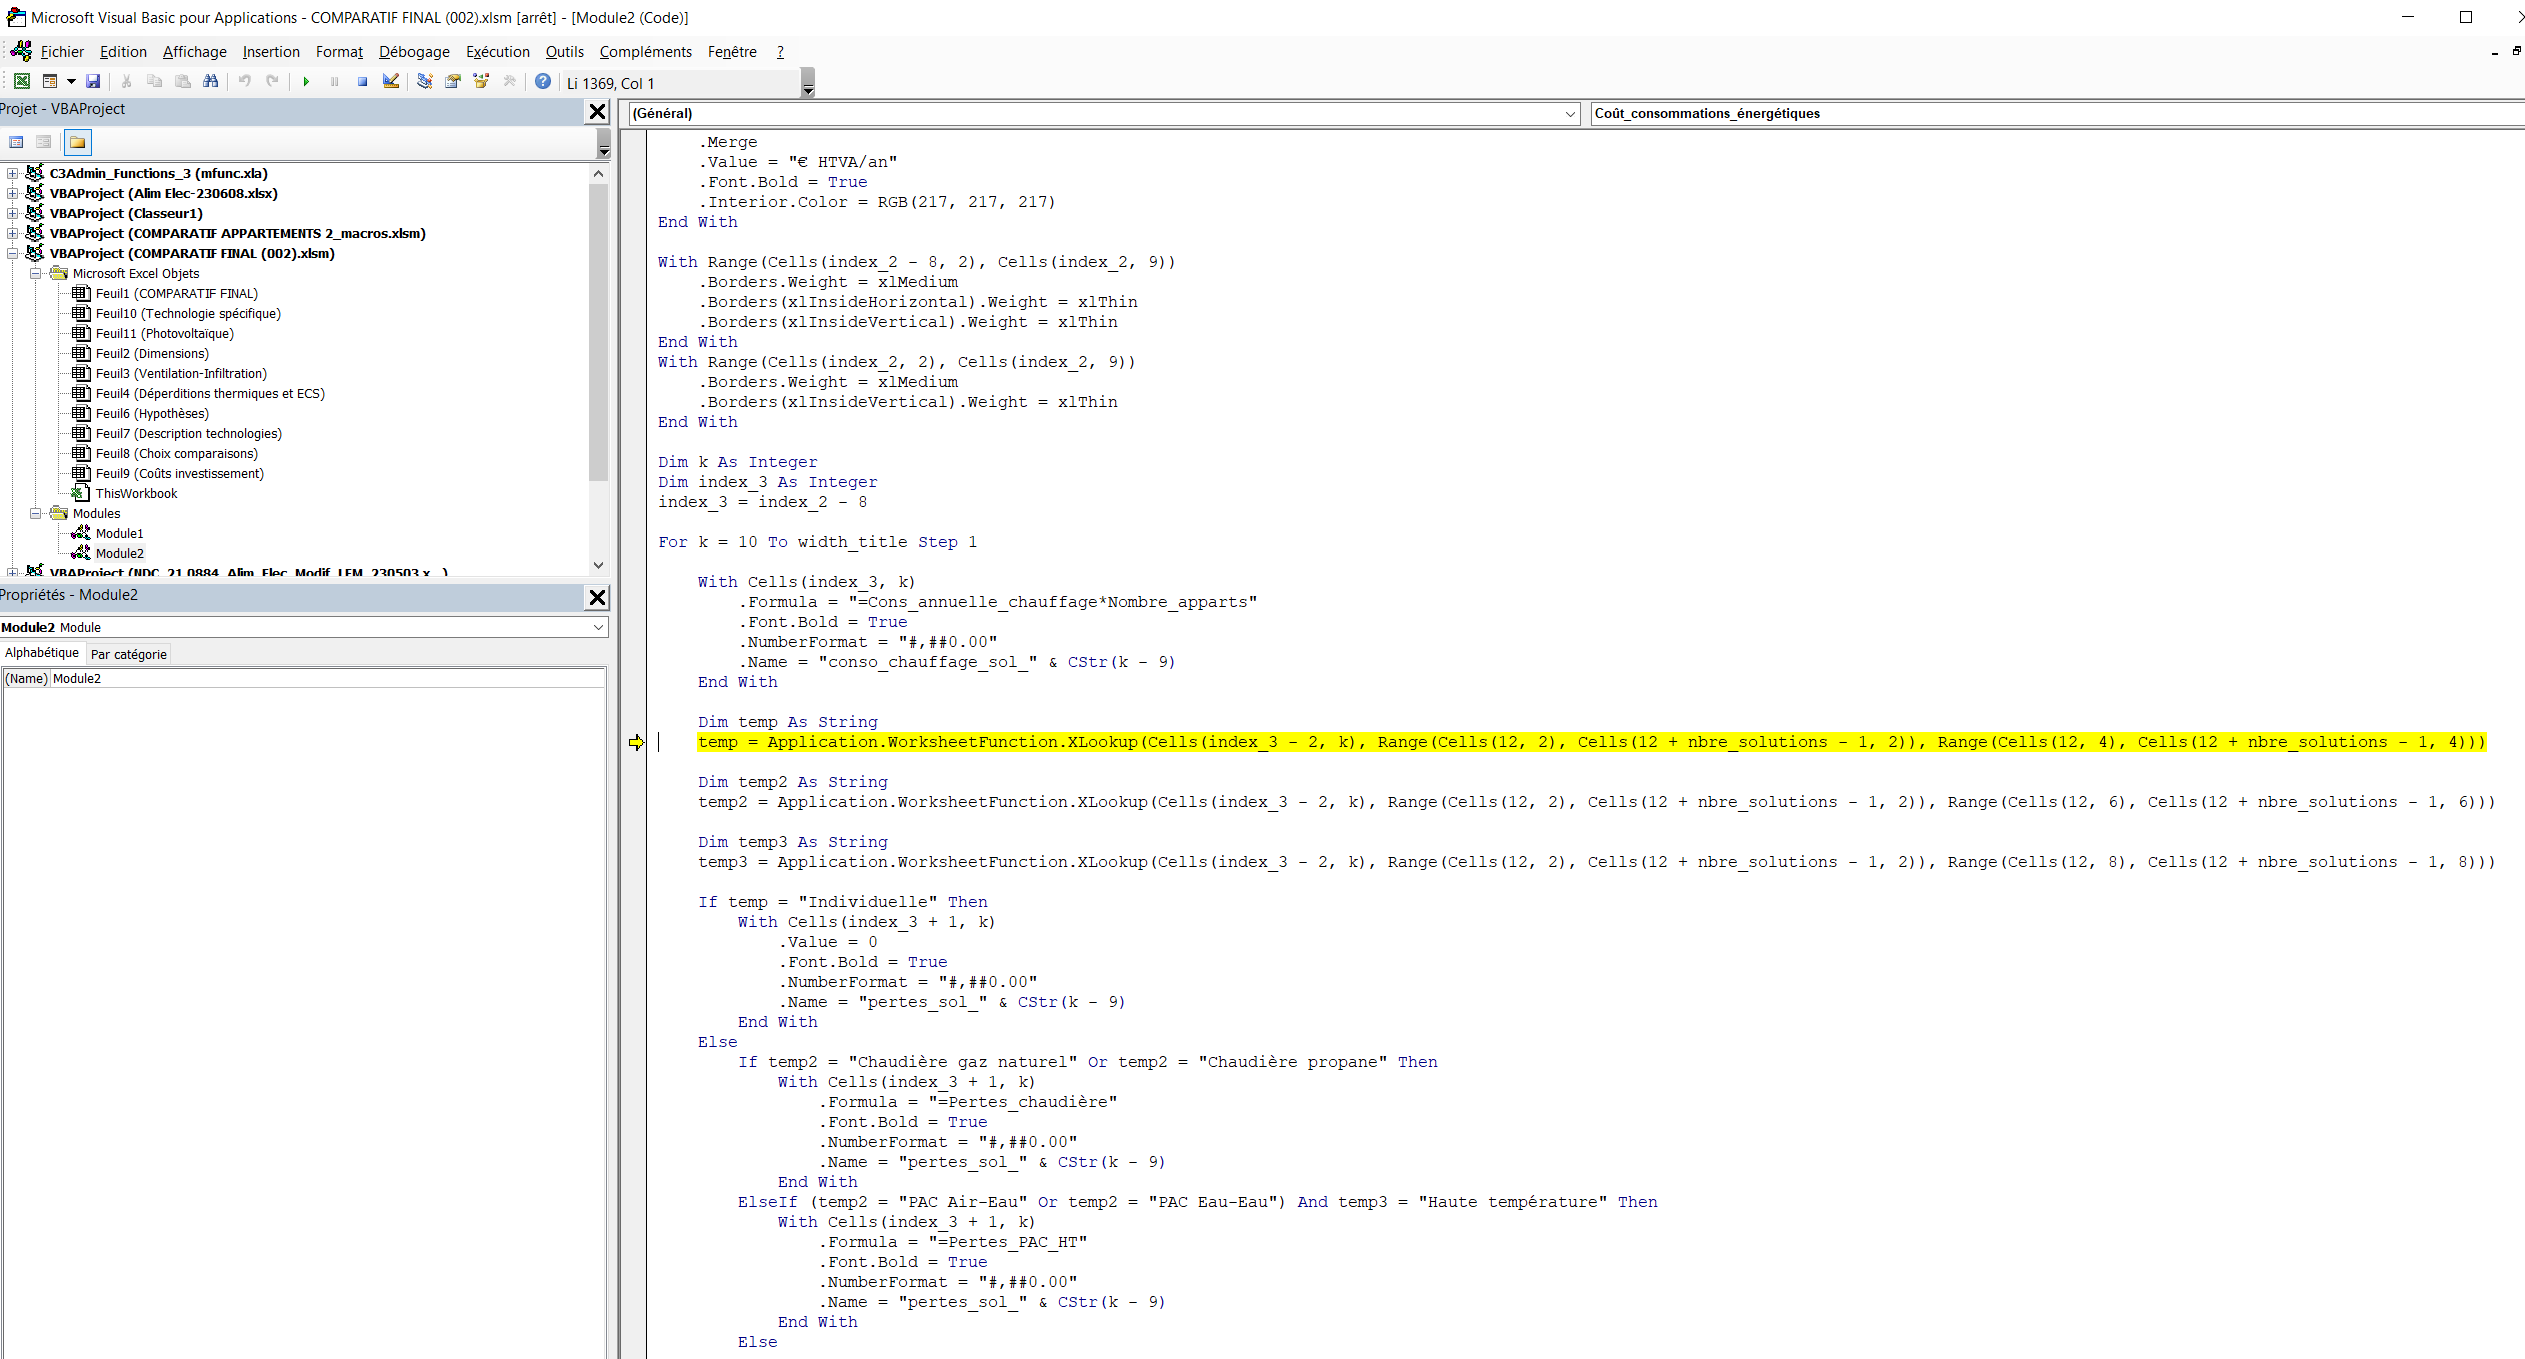Screen dimensions: 2525x1359
Task: Stop execution with the blue square Reset icon
Action: [x=362, y=82]
